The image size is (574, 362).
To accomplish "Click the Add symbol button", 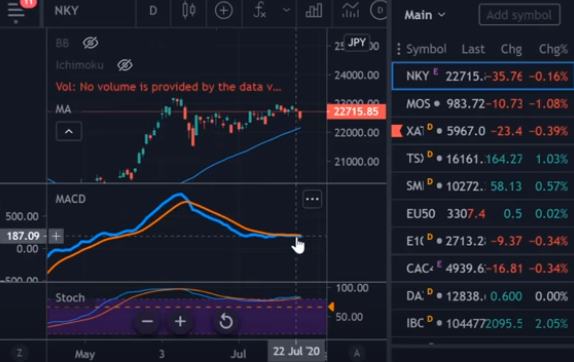I will point(519,15).
